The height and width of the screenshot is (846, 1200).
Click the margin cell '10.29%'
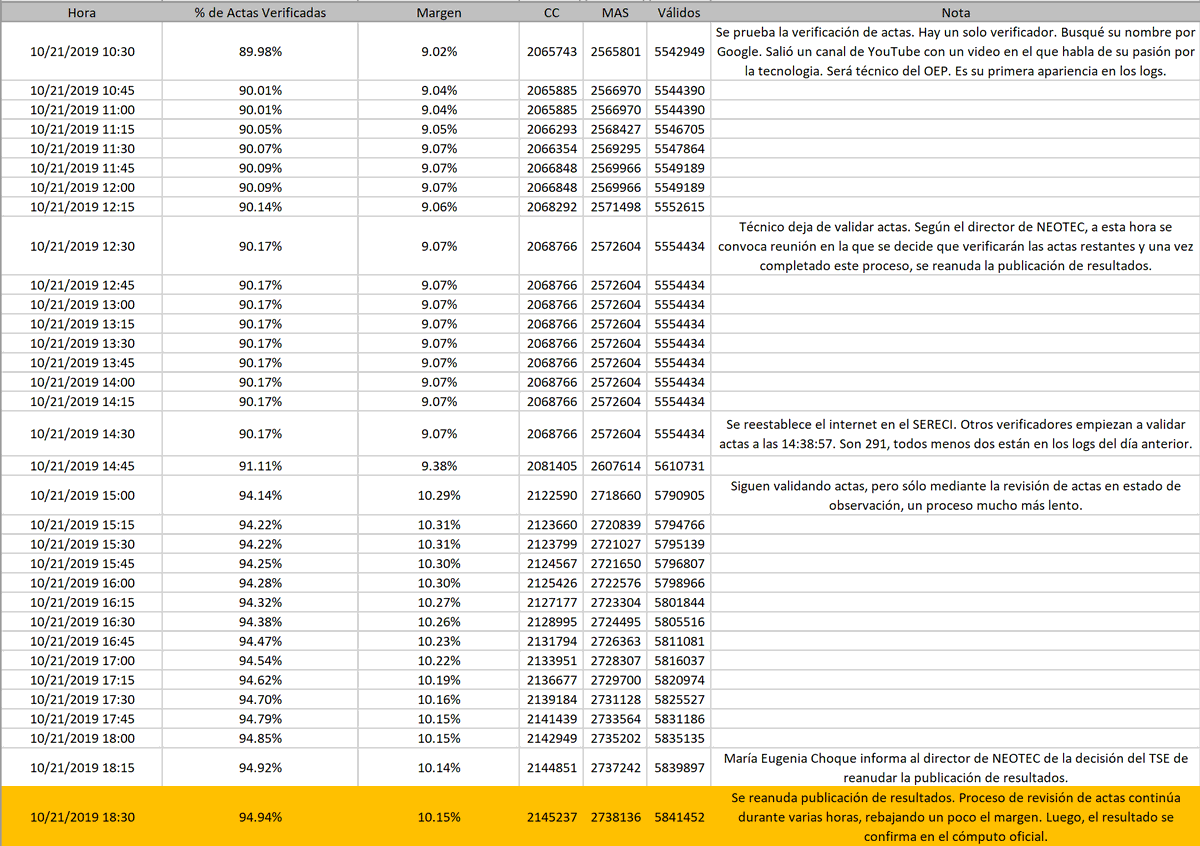point(438,495)
